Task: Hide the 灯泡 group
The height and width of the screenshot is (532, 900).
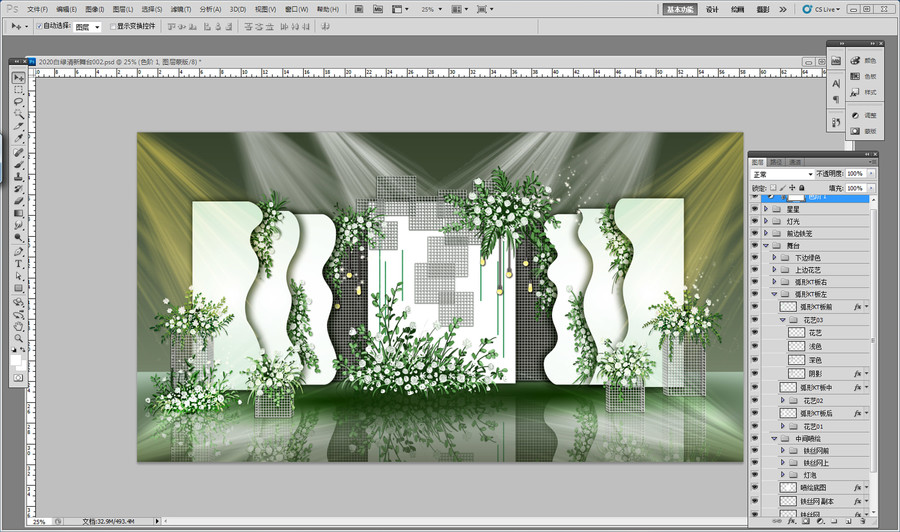Action: (755, 475)
